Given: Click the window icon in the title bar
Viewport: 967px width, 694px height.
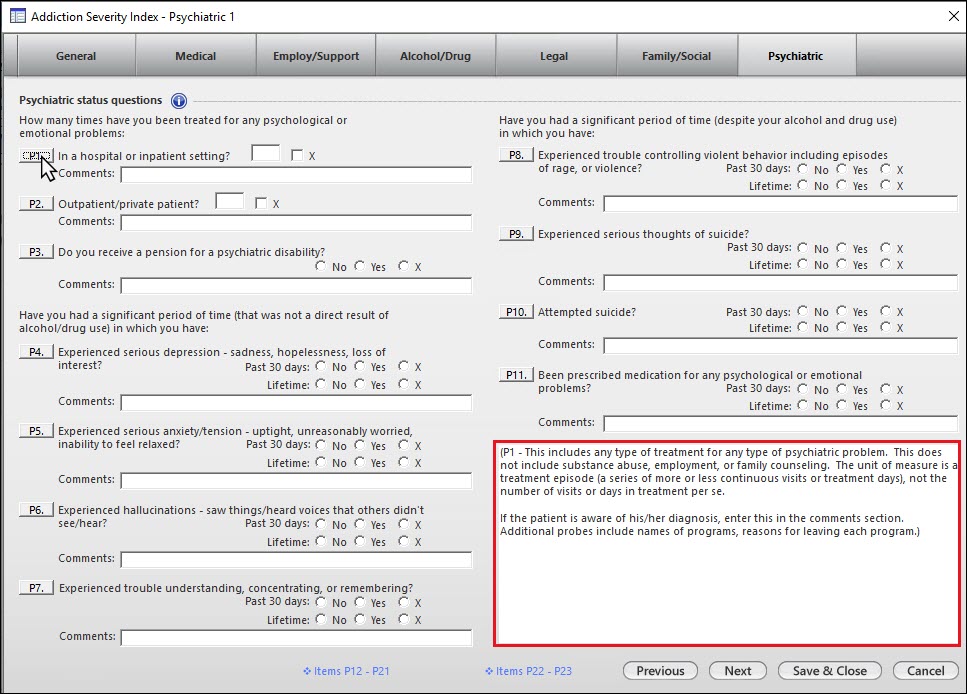Looking at the screenshot, I should tap(17, 17).
